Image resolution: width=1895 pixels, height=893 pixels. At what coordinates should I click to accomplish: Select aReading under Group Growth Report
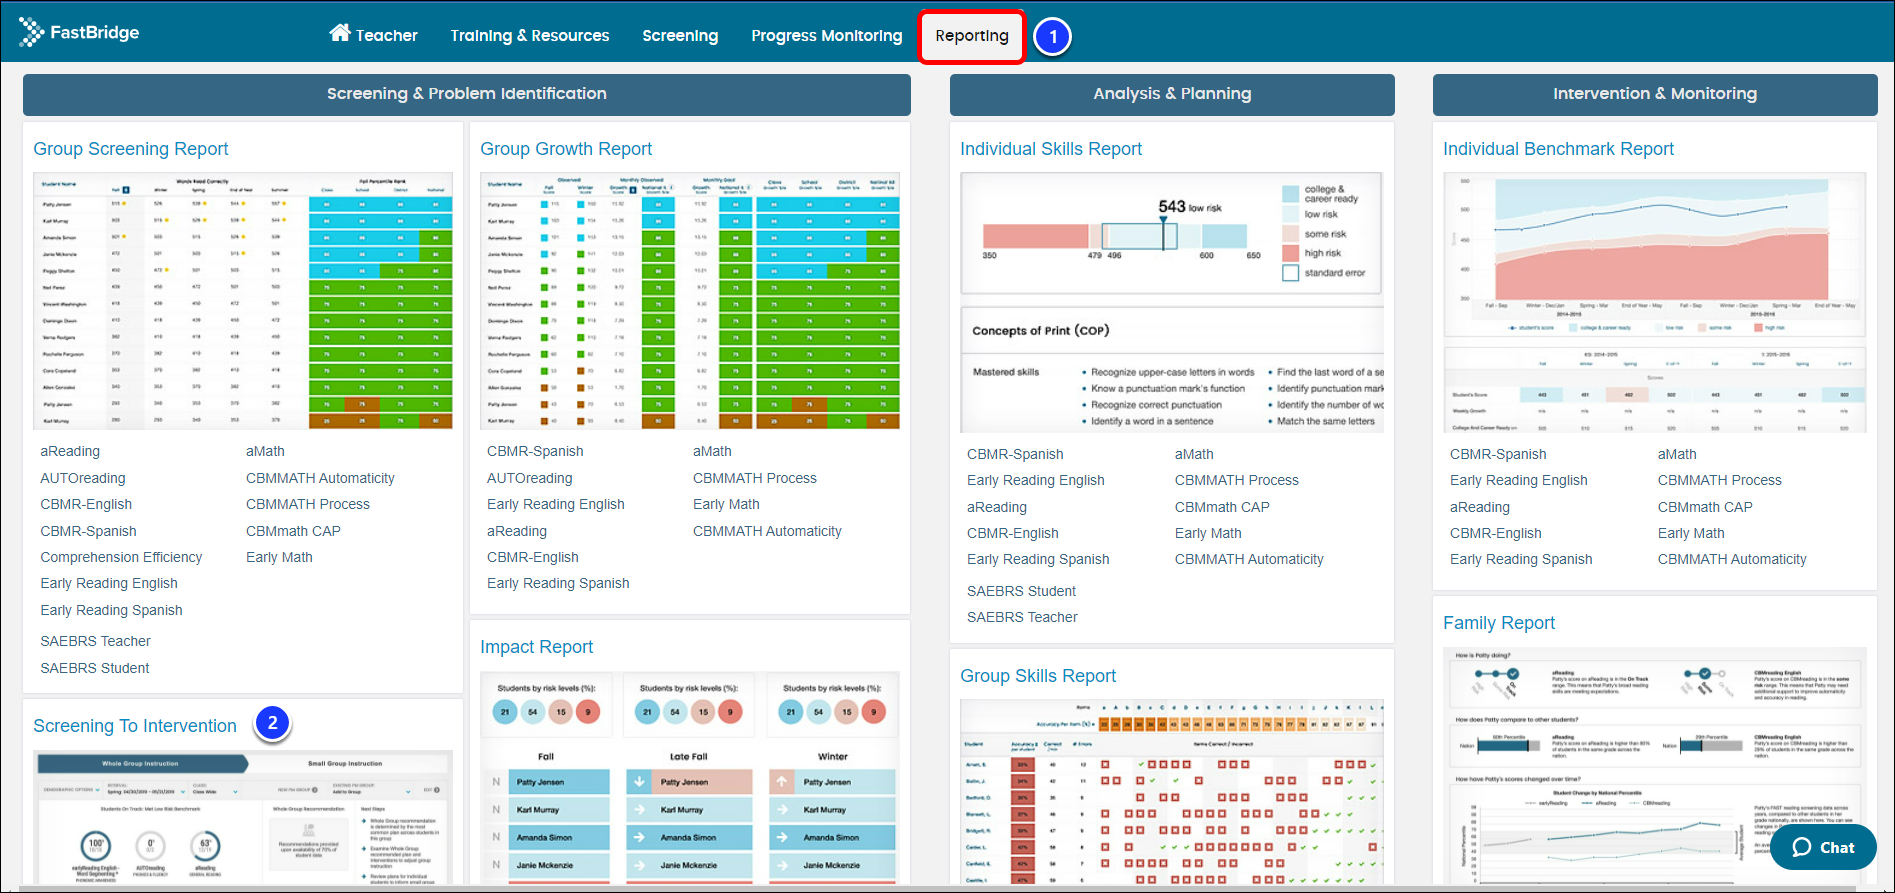517,531
